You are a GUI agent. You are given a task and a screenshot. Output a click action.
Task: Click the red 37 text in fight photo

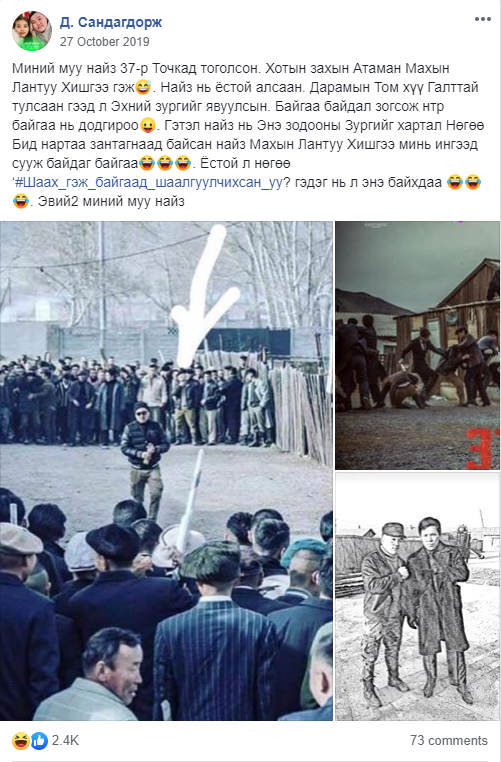coord(484,449)
